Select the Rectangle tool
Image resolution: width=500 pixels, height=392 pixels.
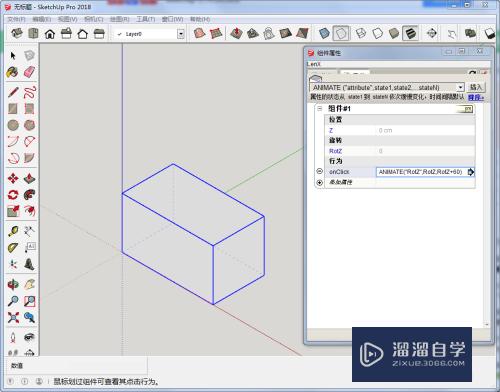click(x=13, y=109)
